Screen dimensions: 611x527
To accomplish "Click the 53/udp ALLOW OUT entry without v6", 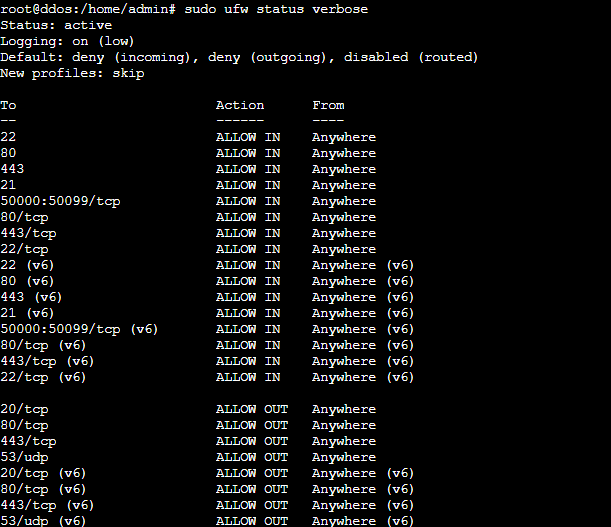I will [24, 457].
